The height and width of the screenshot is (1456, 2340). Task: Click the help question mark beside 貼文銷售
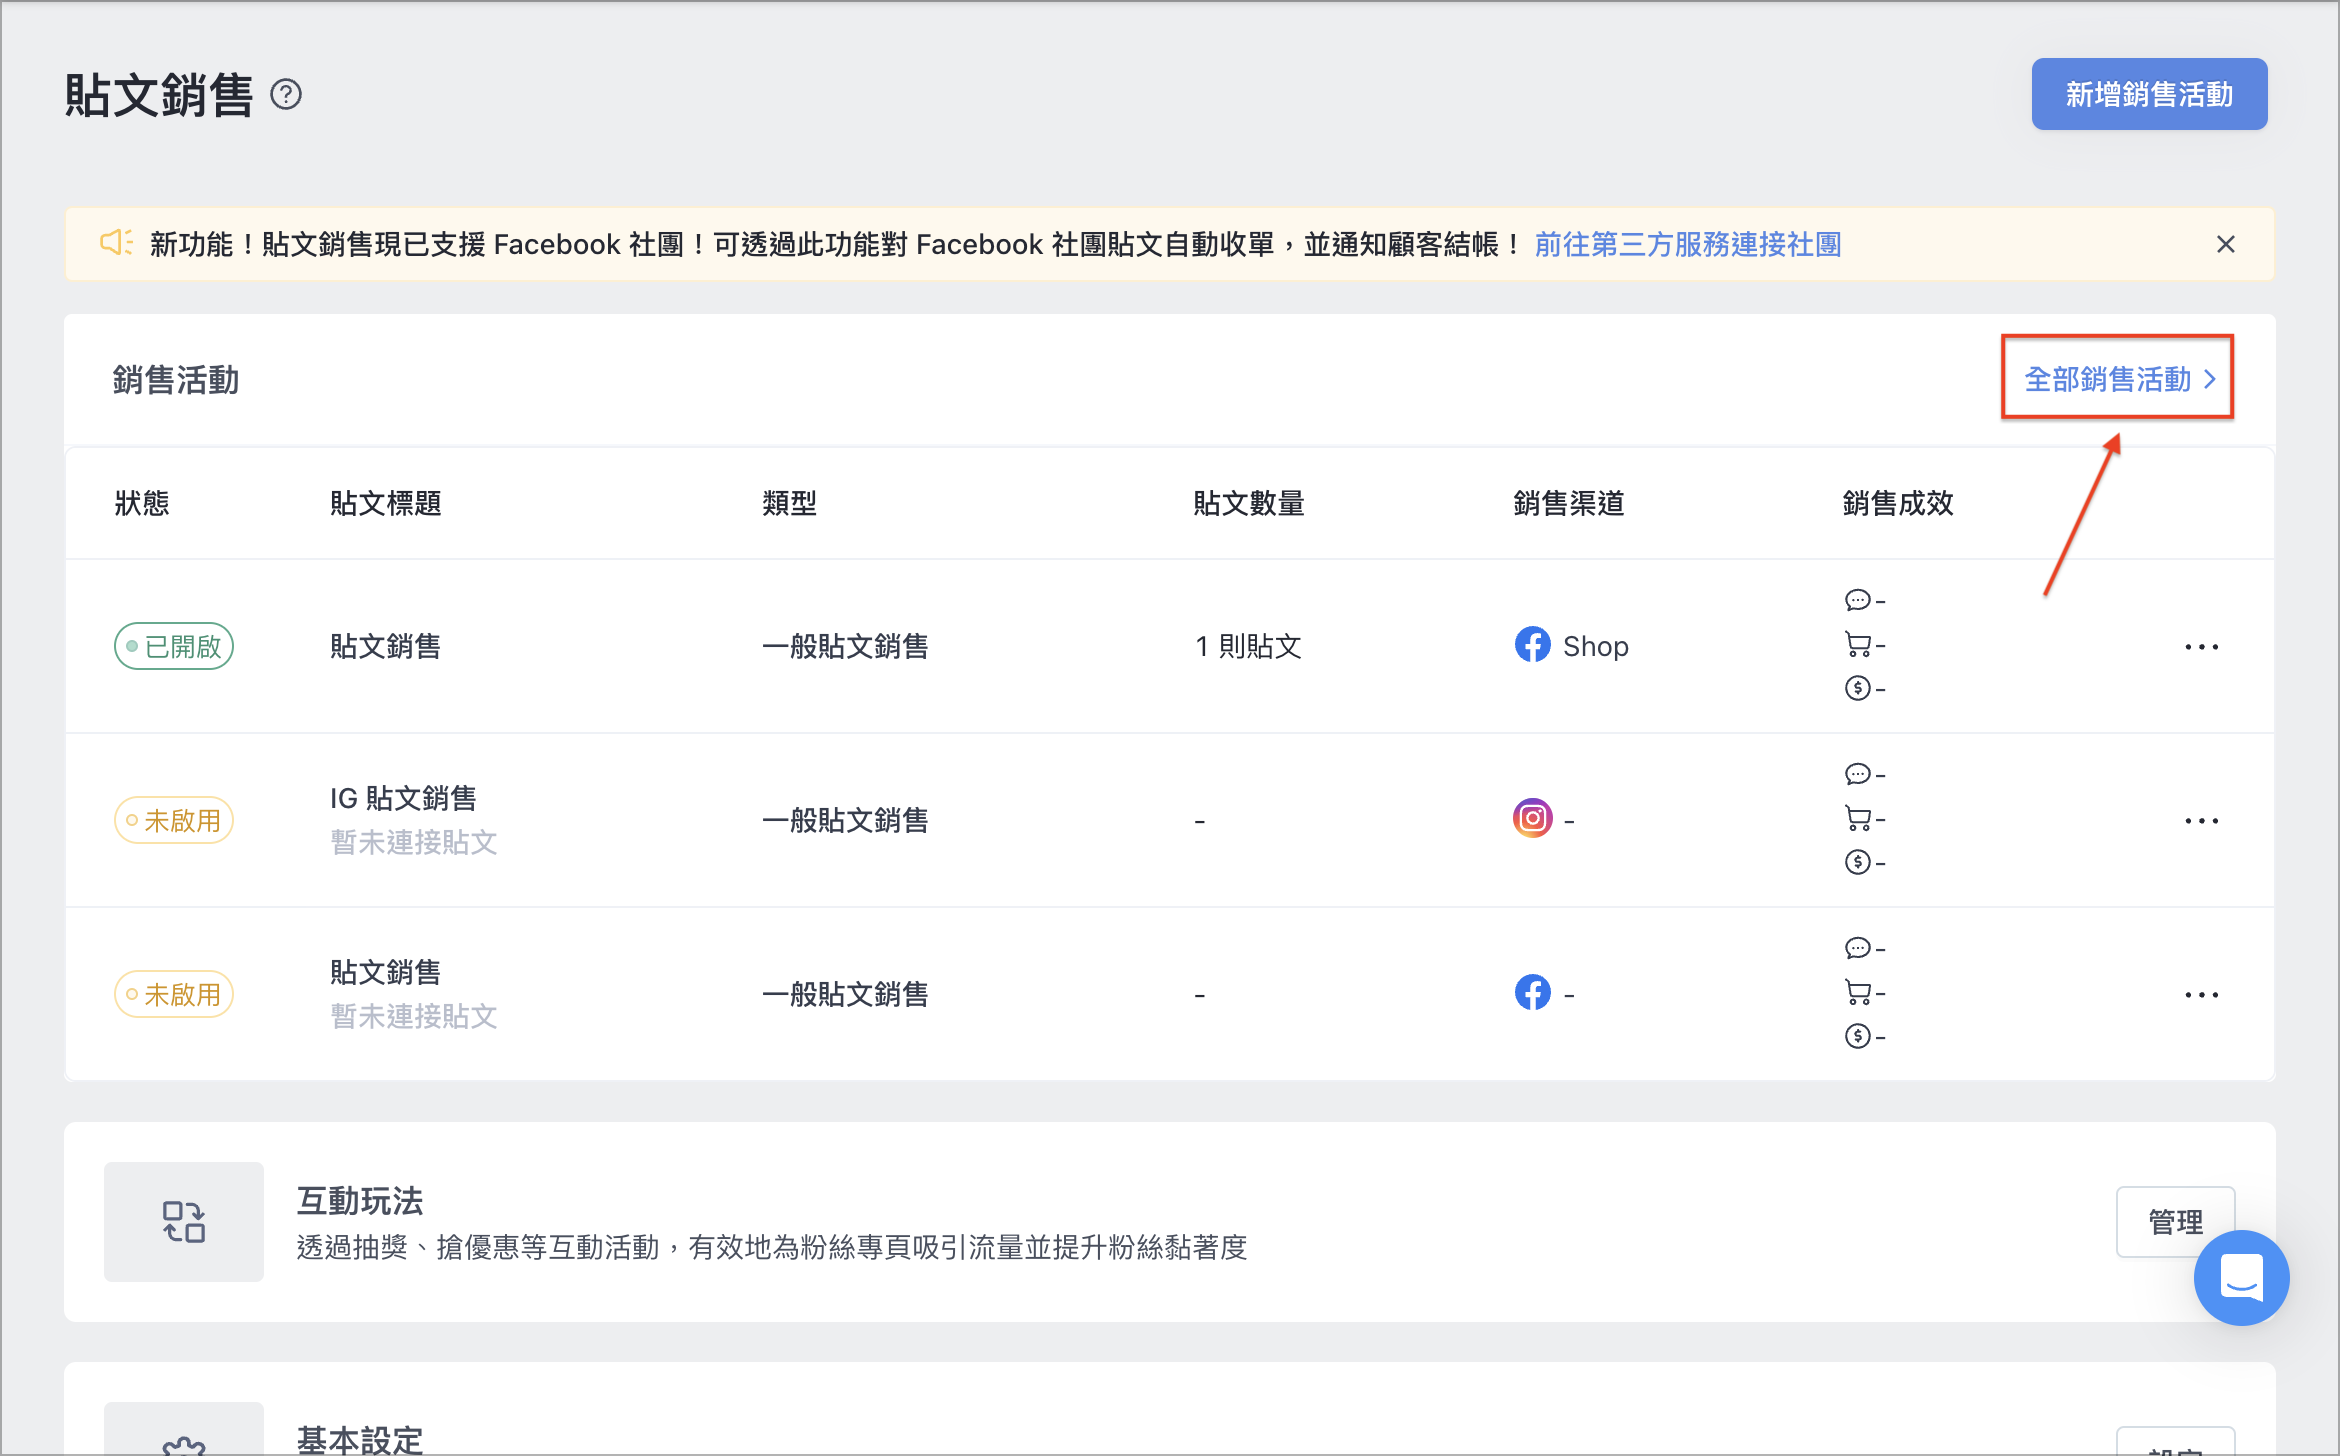pos(286,95)
